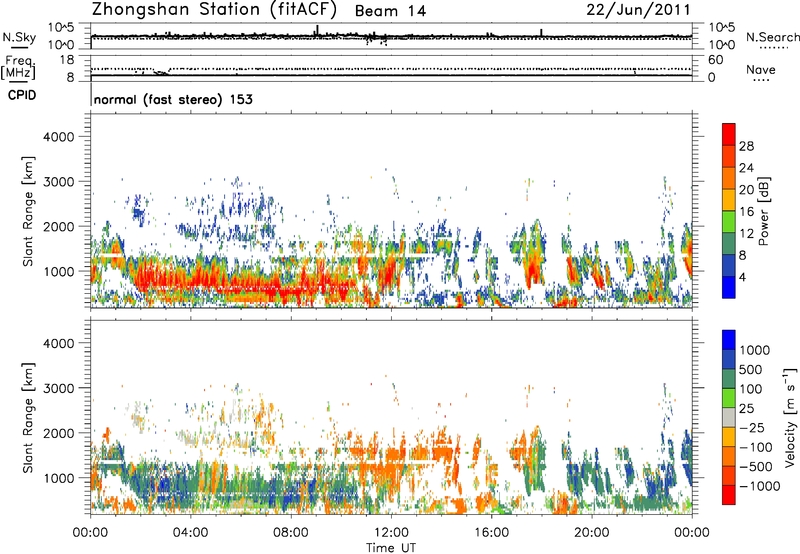Screen dimensions: 800x554
Task: Click the 16:00 time tick label
Action: coord(491,533)
